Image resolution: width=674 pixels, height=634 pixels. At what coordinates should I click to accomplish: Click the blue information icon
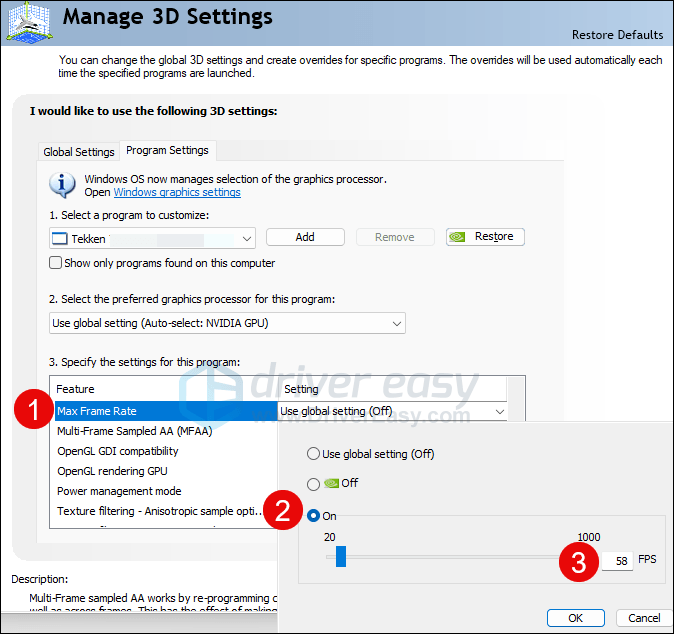click(x=64, y=184)
